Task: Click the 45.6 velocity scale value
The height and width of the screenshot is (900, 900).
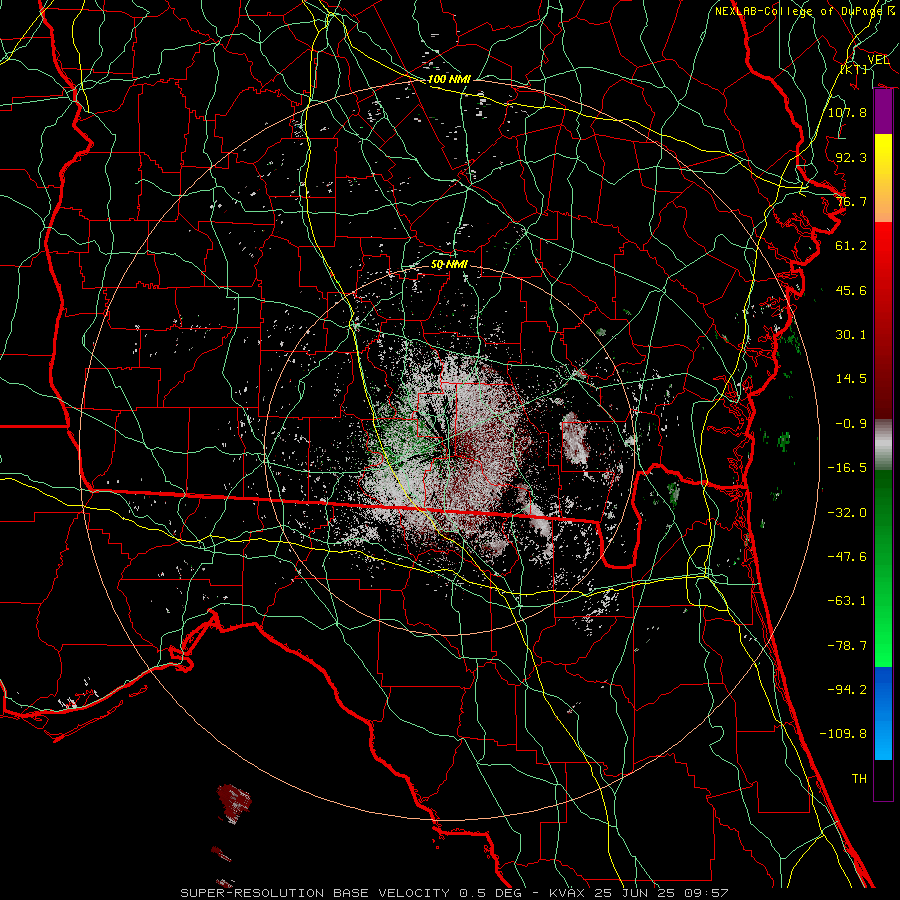Action: coord(851,290)
